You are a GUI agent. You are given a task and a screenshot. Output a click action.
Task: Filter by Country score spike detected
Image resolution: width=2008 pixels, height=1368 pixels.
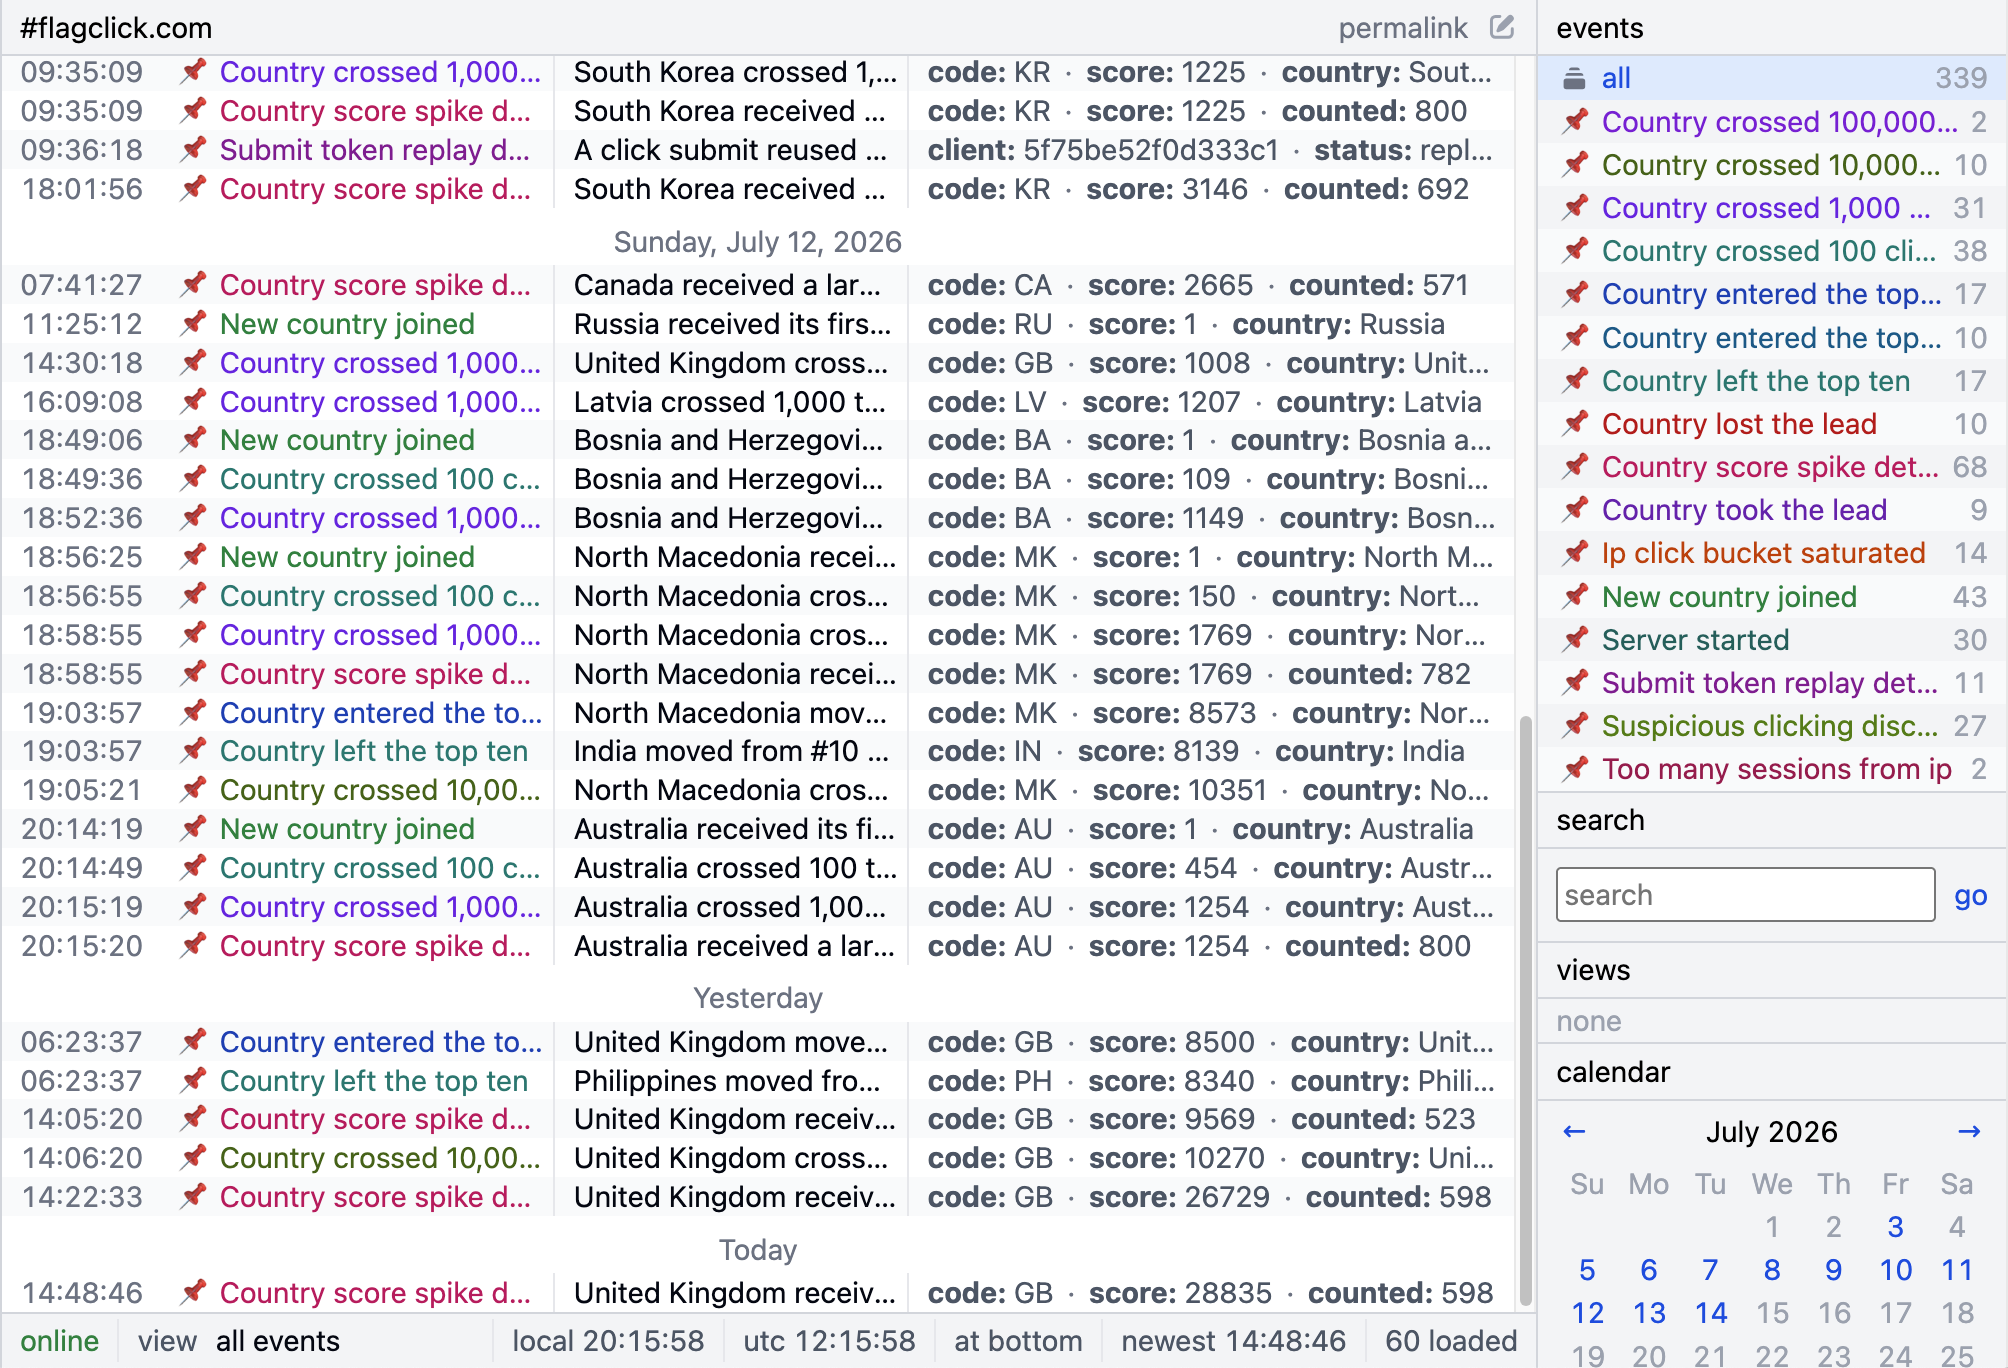[1770, 467]
